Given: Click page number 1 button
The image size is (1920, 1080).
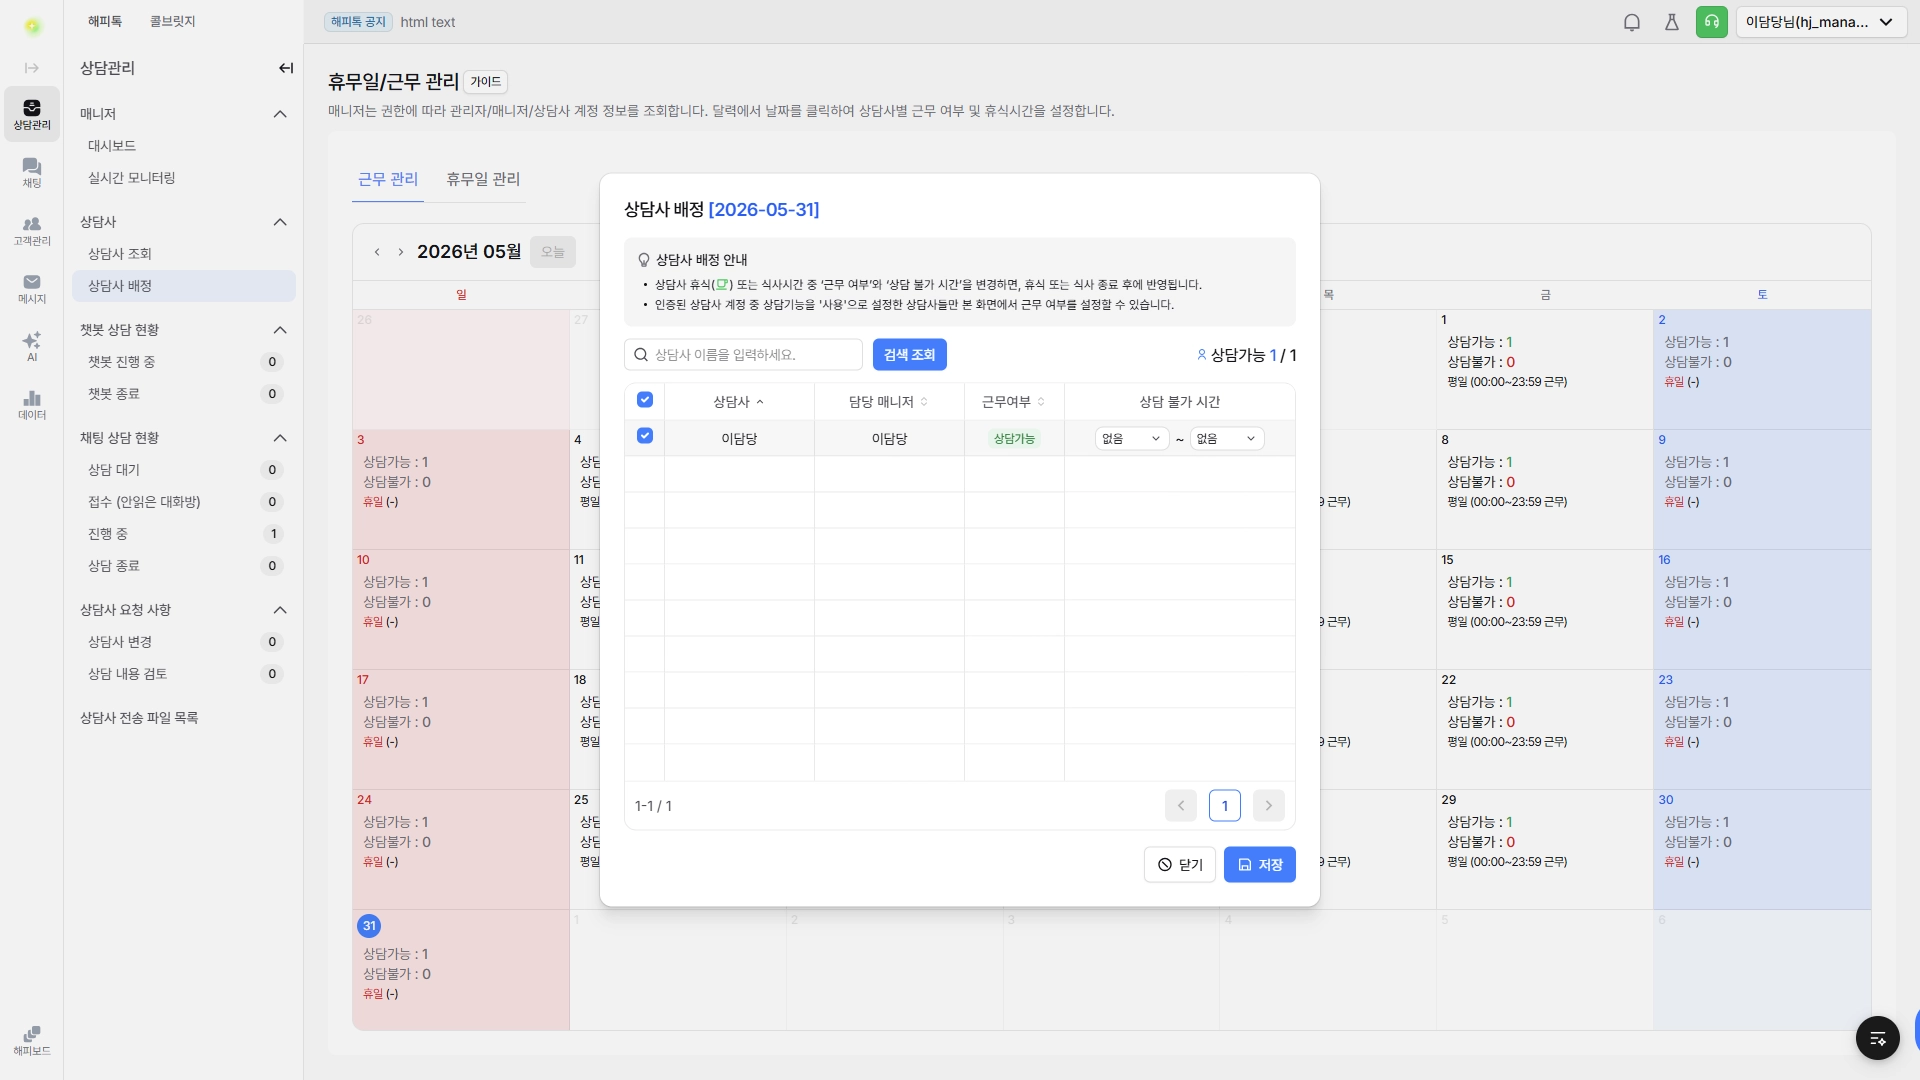Looking at the screenshot, I should point(1225,806).
